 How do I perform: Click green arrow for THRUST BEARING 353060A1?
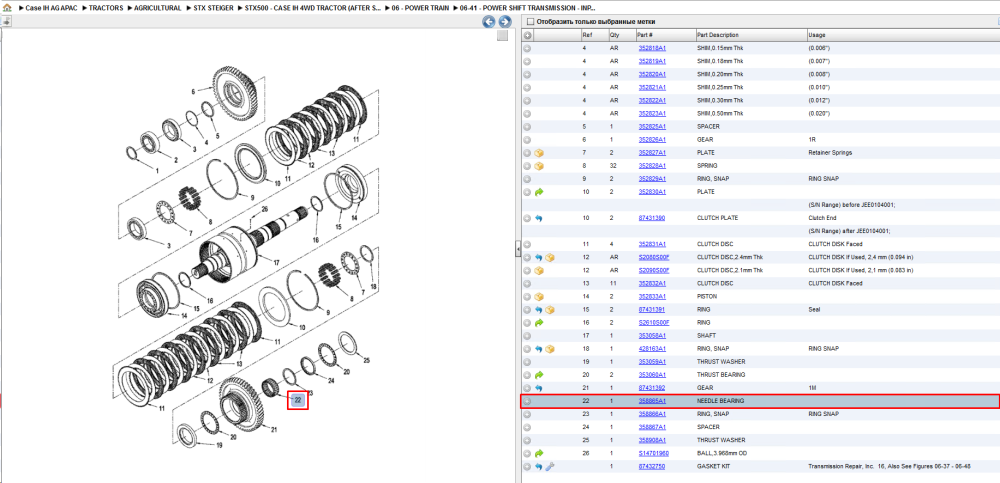540,375
